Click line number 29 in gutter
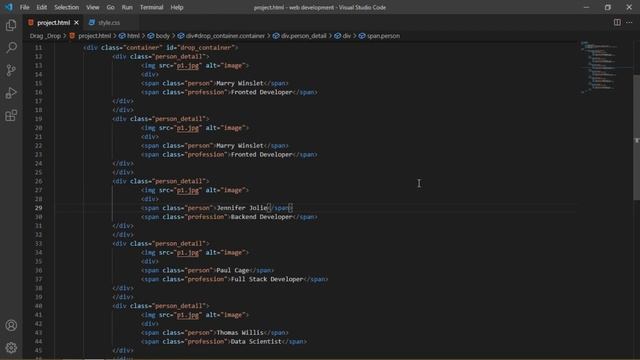 (x=38, y=208)
